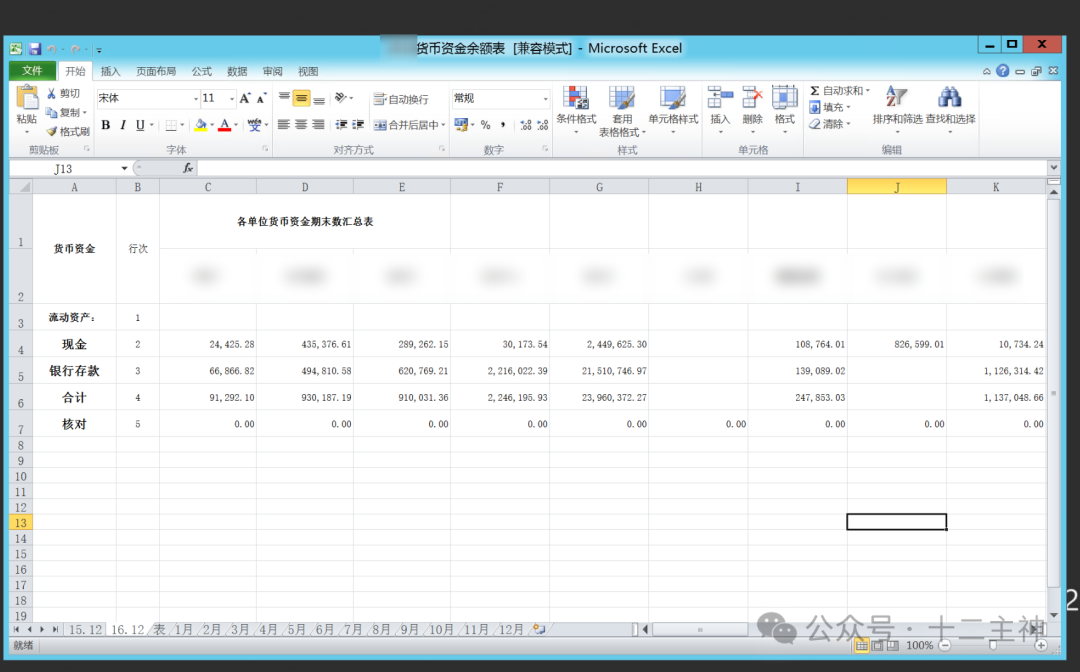The width and height of the screenshot is (1080, 672).
Task: Open the font name dropdown showing 宋体
Action: [x=196, y=99]
